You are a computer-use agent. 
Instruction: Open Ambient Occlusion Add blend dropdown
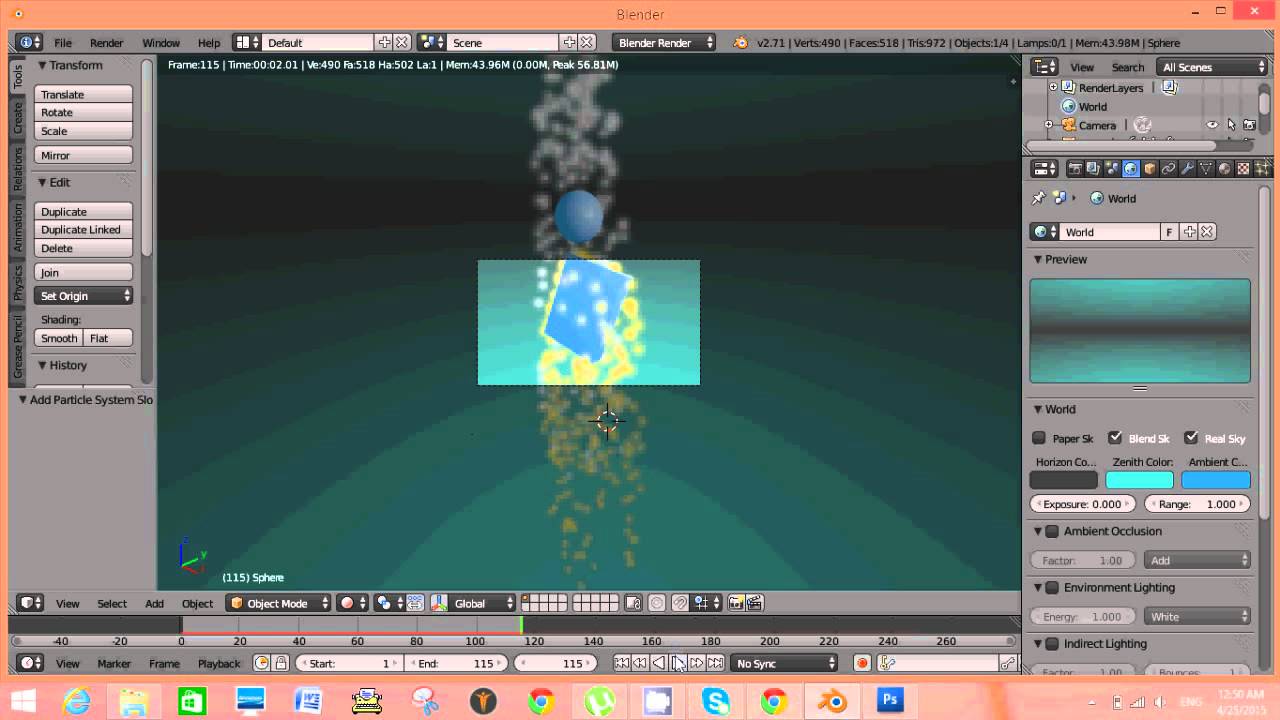(x=1198, y=560)
